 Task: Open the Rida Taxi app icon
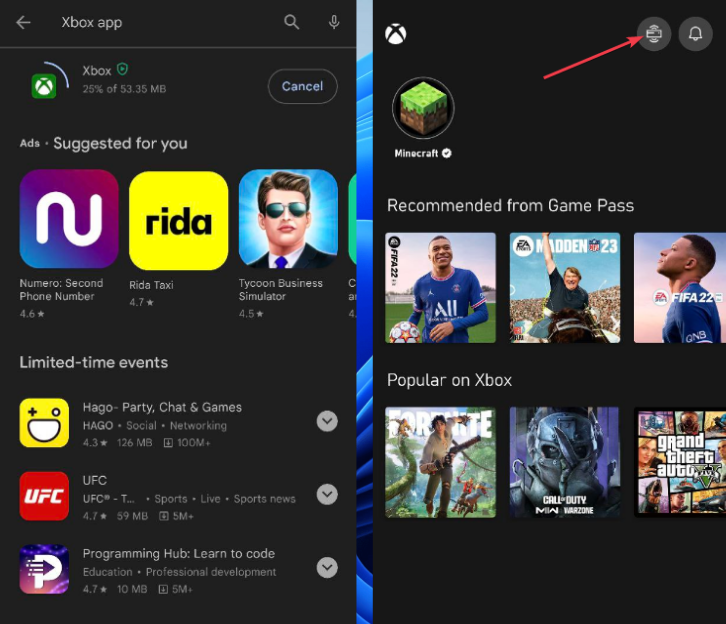[x=179, y=220]
